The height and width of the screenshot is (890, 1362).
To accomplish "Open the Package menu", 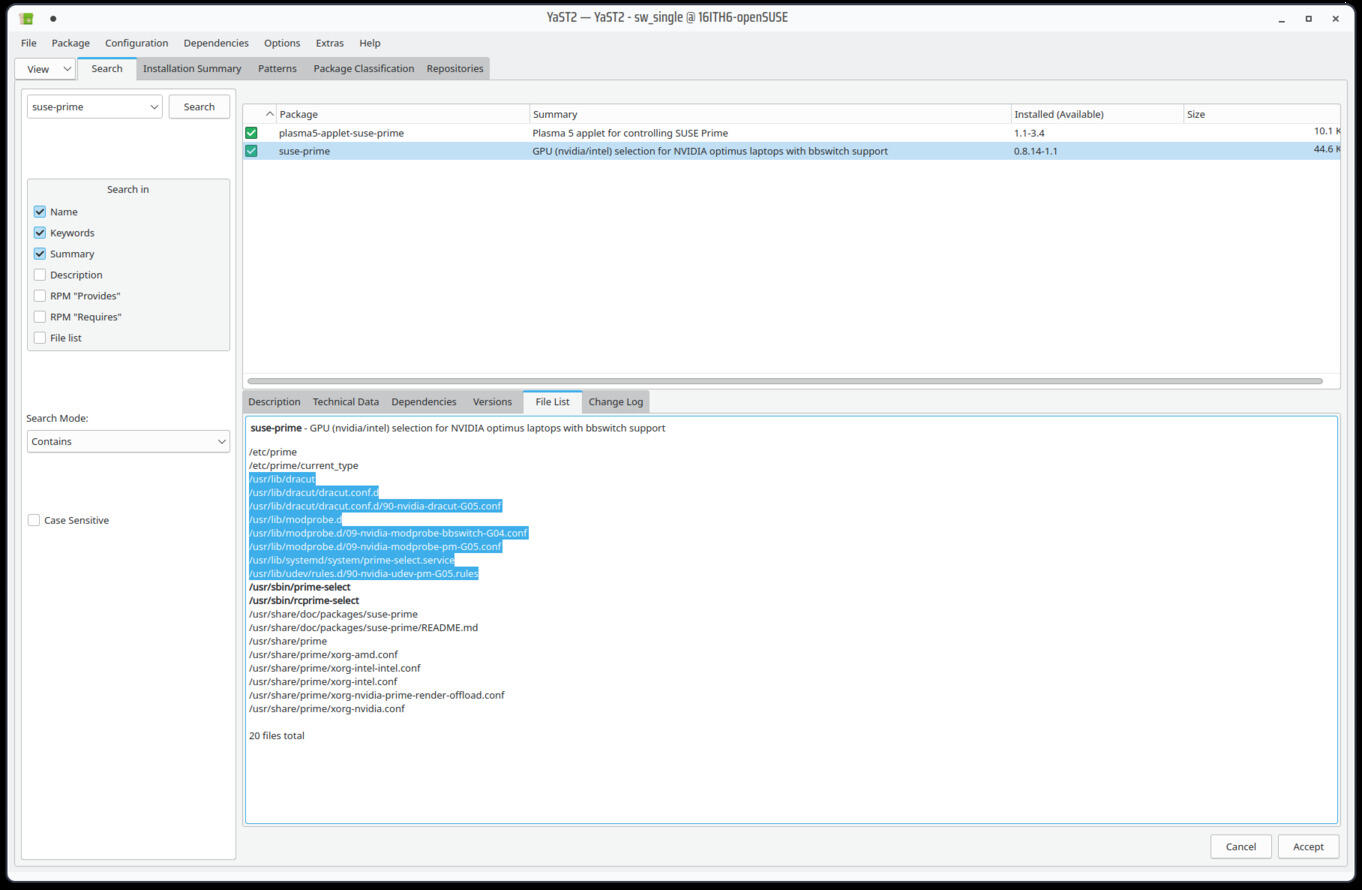I will 70,43.
